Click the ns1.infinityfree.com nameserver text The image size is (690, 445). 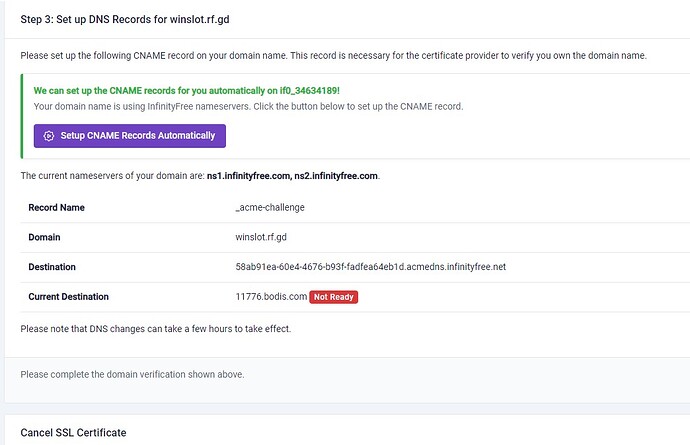point(248,176)
